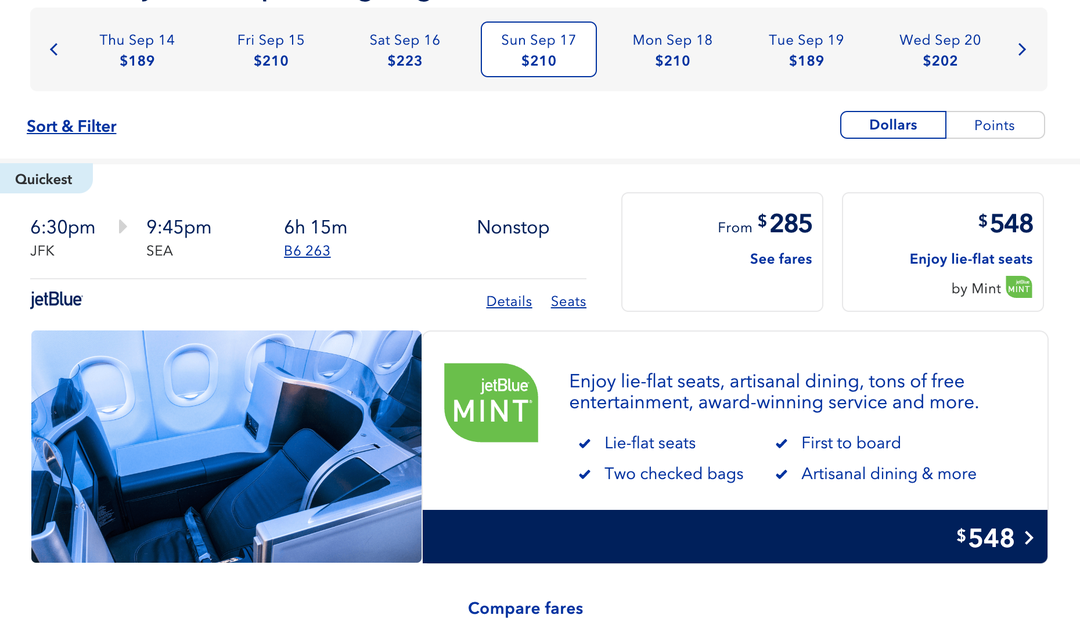Click the Mint cabin seat photo
This screenshot has width=1080, height=633.
tap(226, 446)
